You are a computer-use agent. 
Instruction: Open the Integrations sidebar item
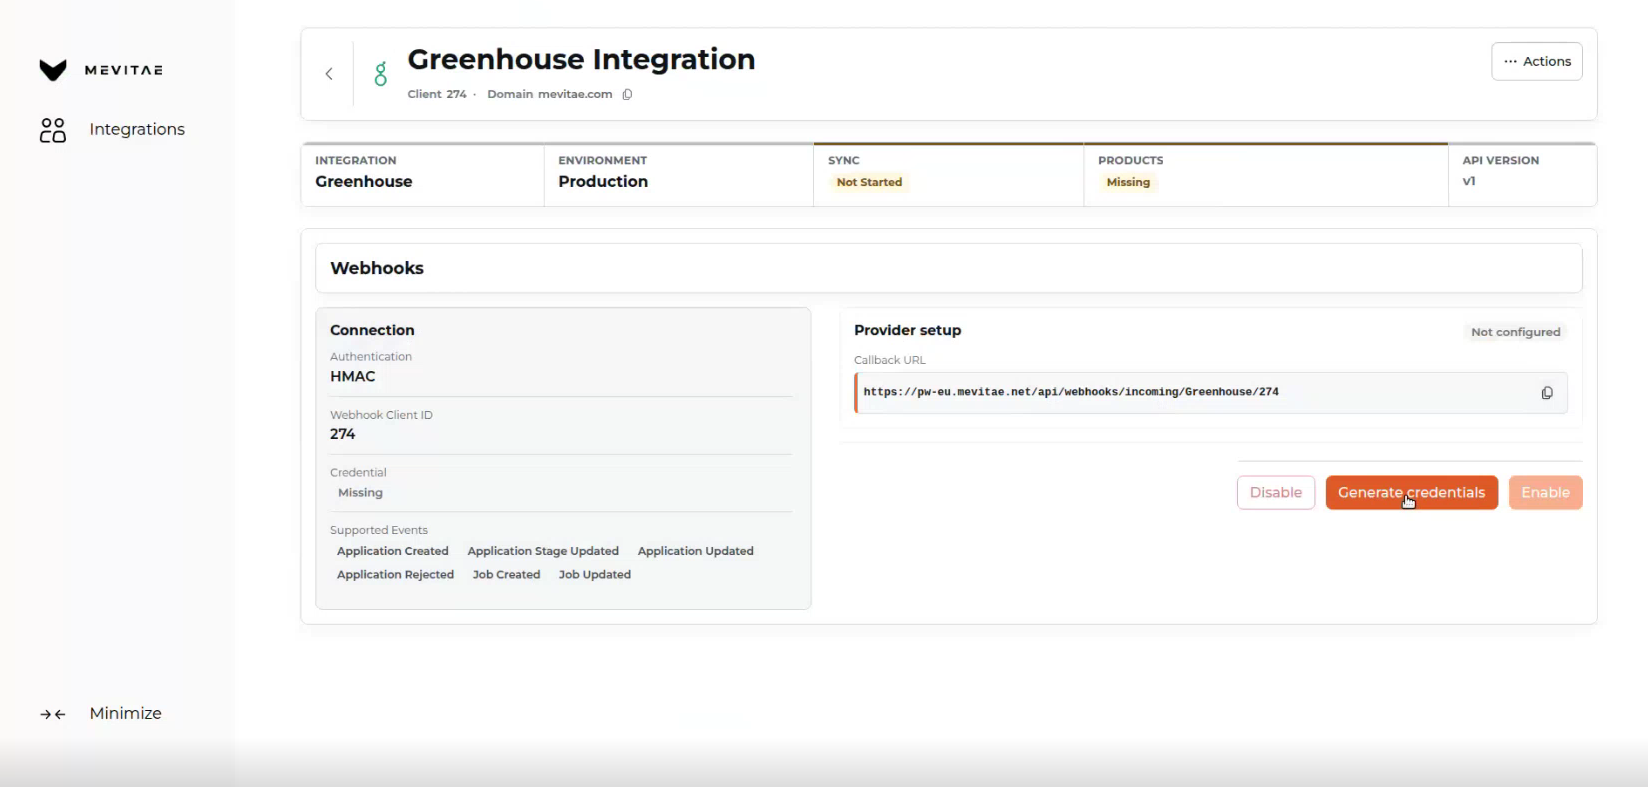[x=112, y=129]
